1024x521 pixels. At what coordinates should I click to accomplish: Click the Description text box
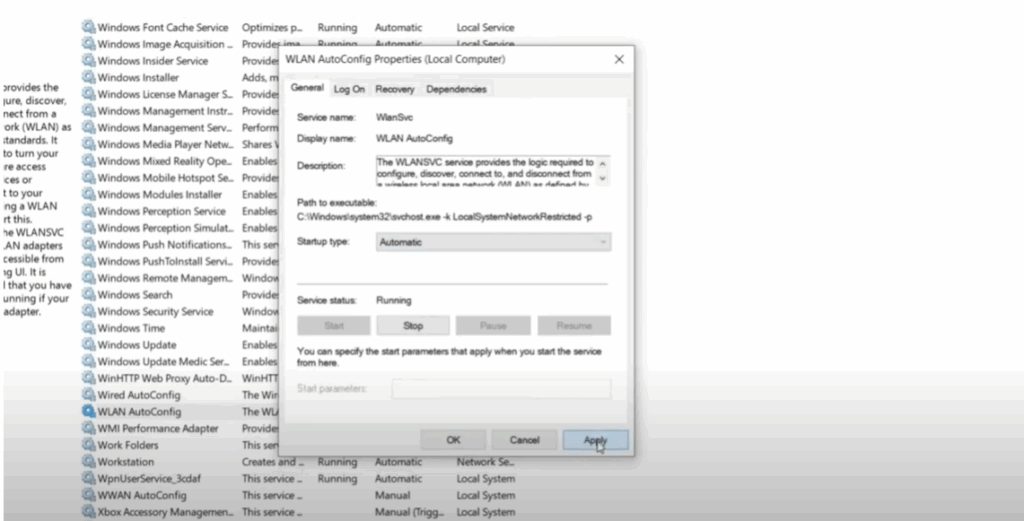pyautogui.click(x=487, y=172)
